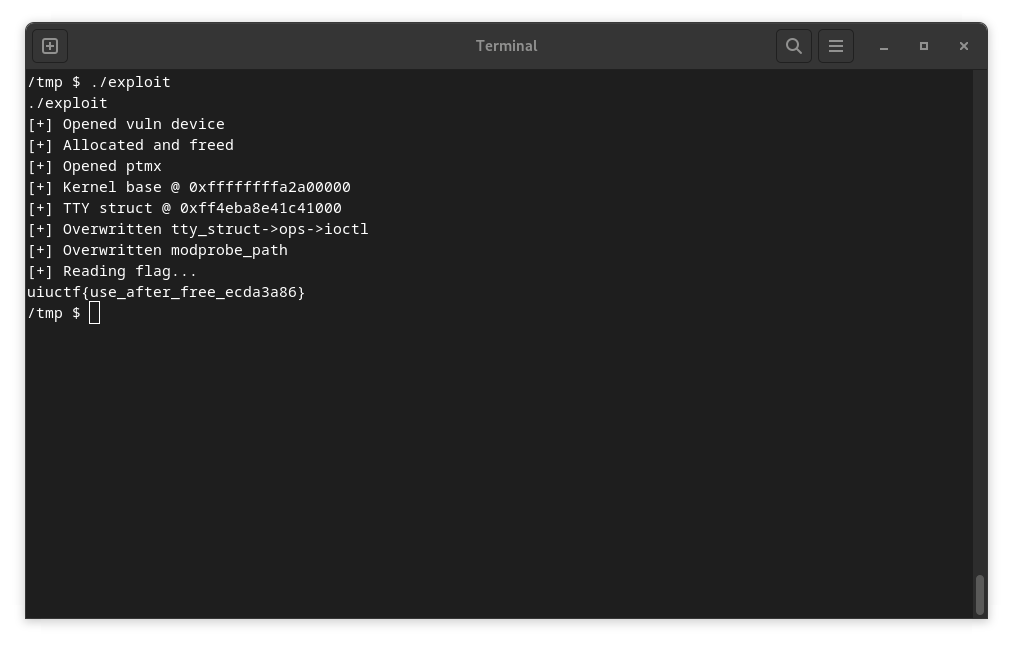The width and height of the screenshot is (1013, 647).
Task: Open the hamburger main menu
Action: pyautogui.click(x=836, y=46)
